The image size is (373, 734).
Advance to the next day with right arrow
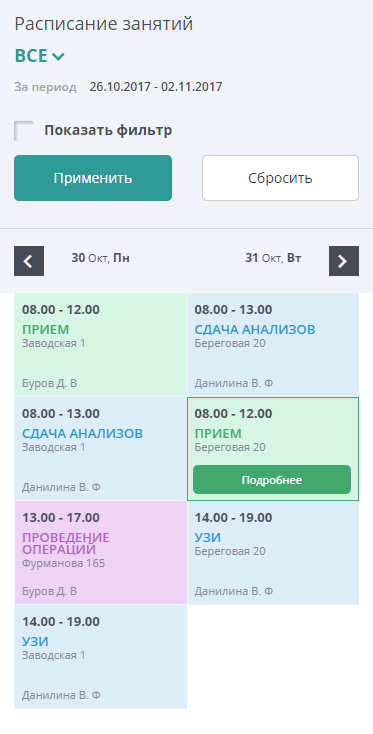344,261
